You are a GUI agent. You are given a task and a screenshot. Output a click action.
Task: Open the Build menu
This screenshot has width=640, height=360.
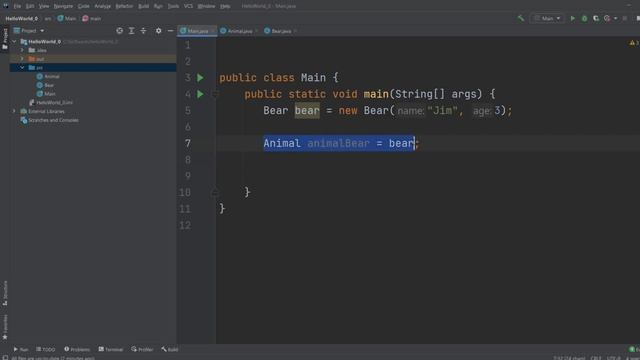point(143,6)
